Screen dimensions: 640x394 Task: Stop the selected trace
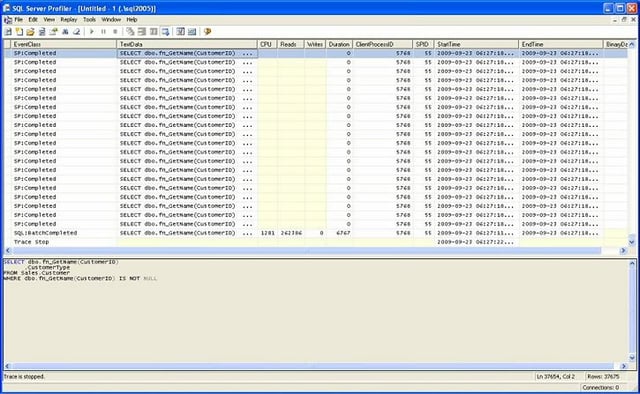coord(115,31)
